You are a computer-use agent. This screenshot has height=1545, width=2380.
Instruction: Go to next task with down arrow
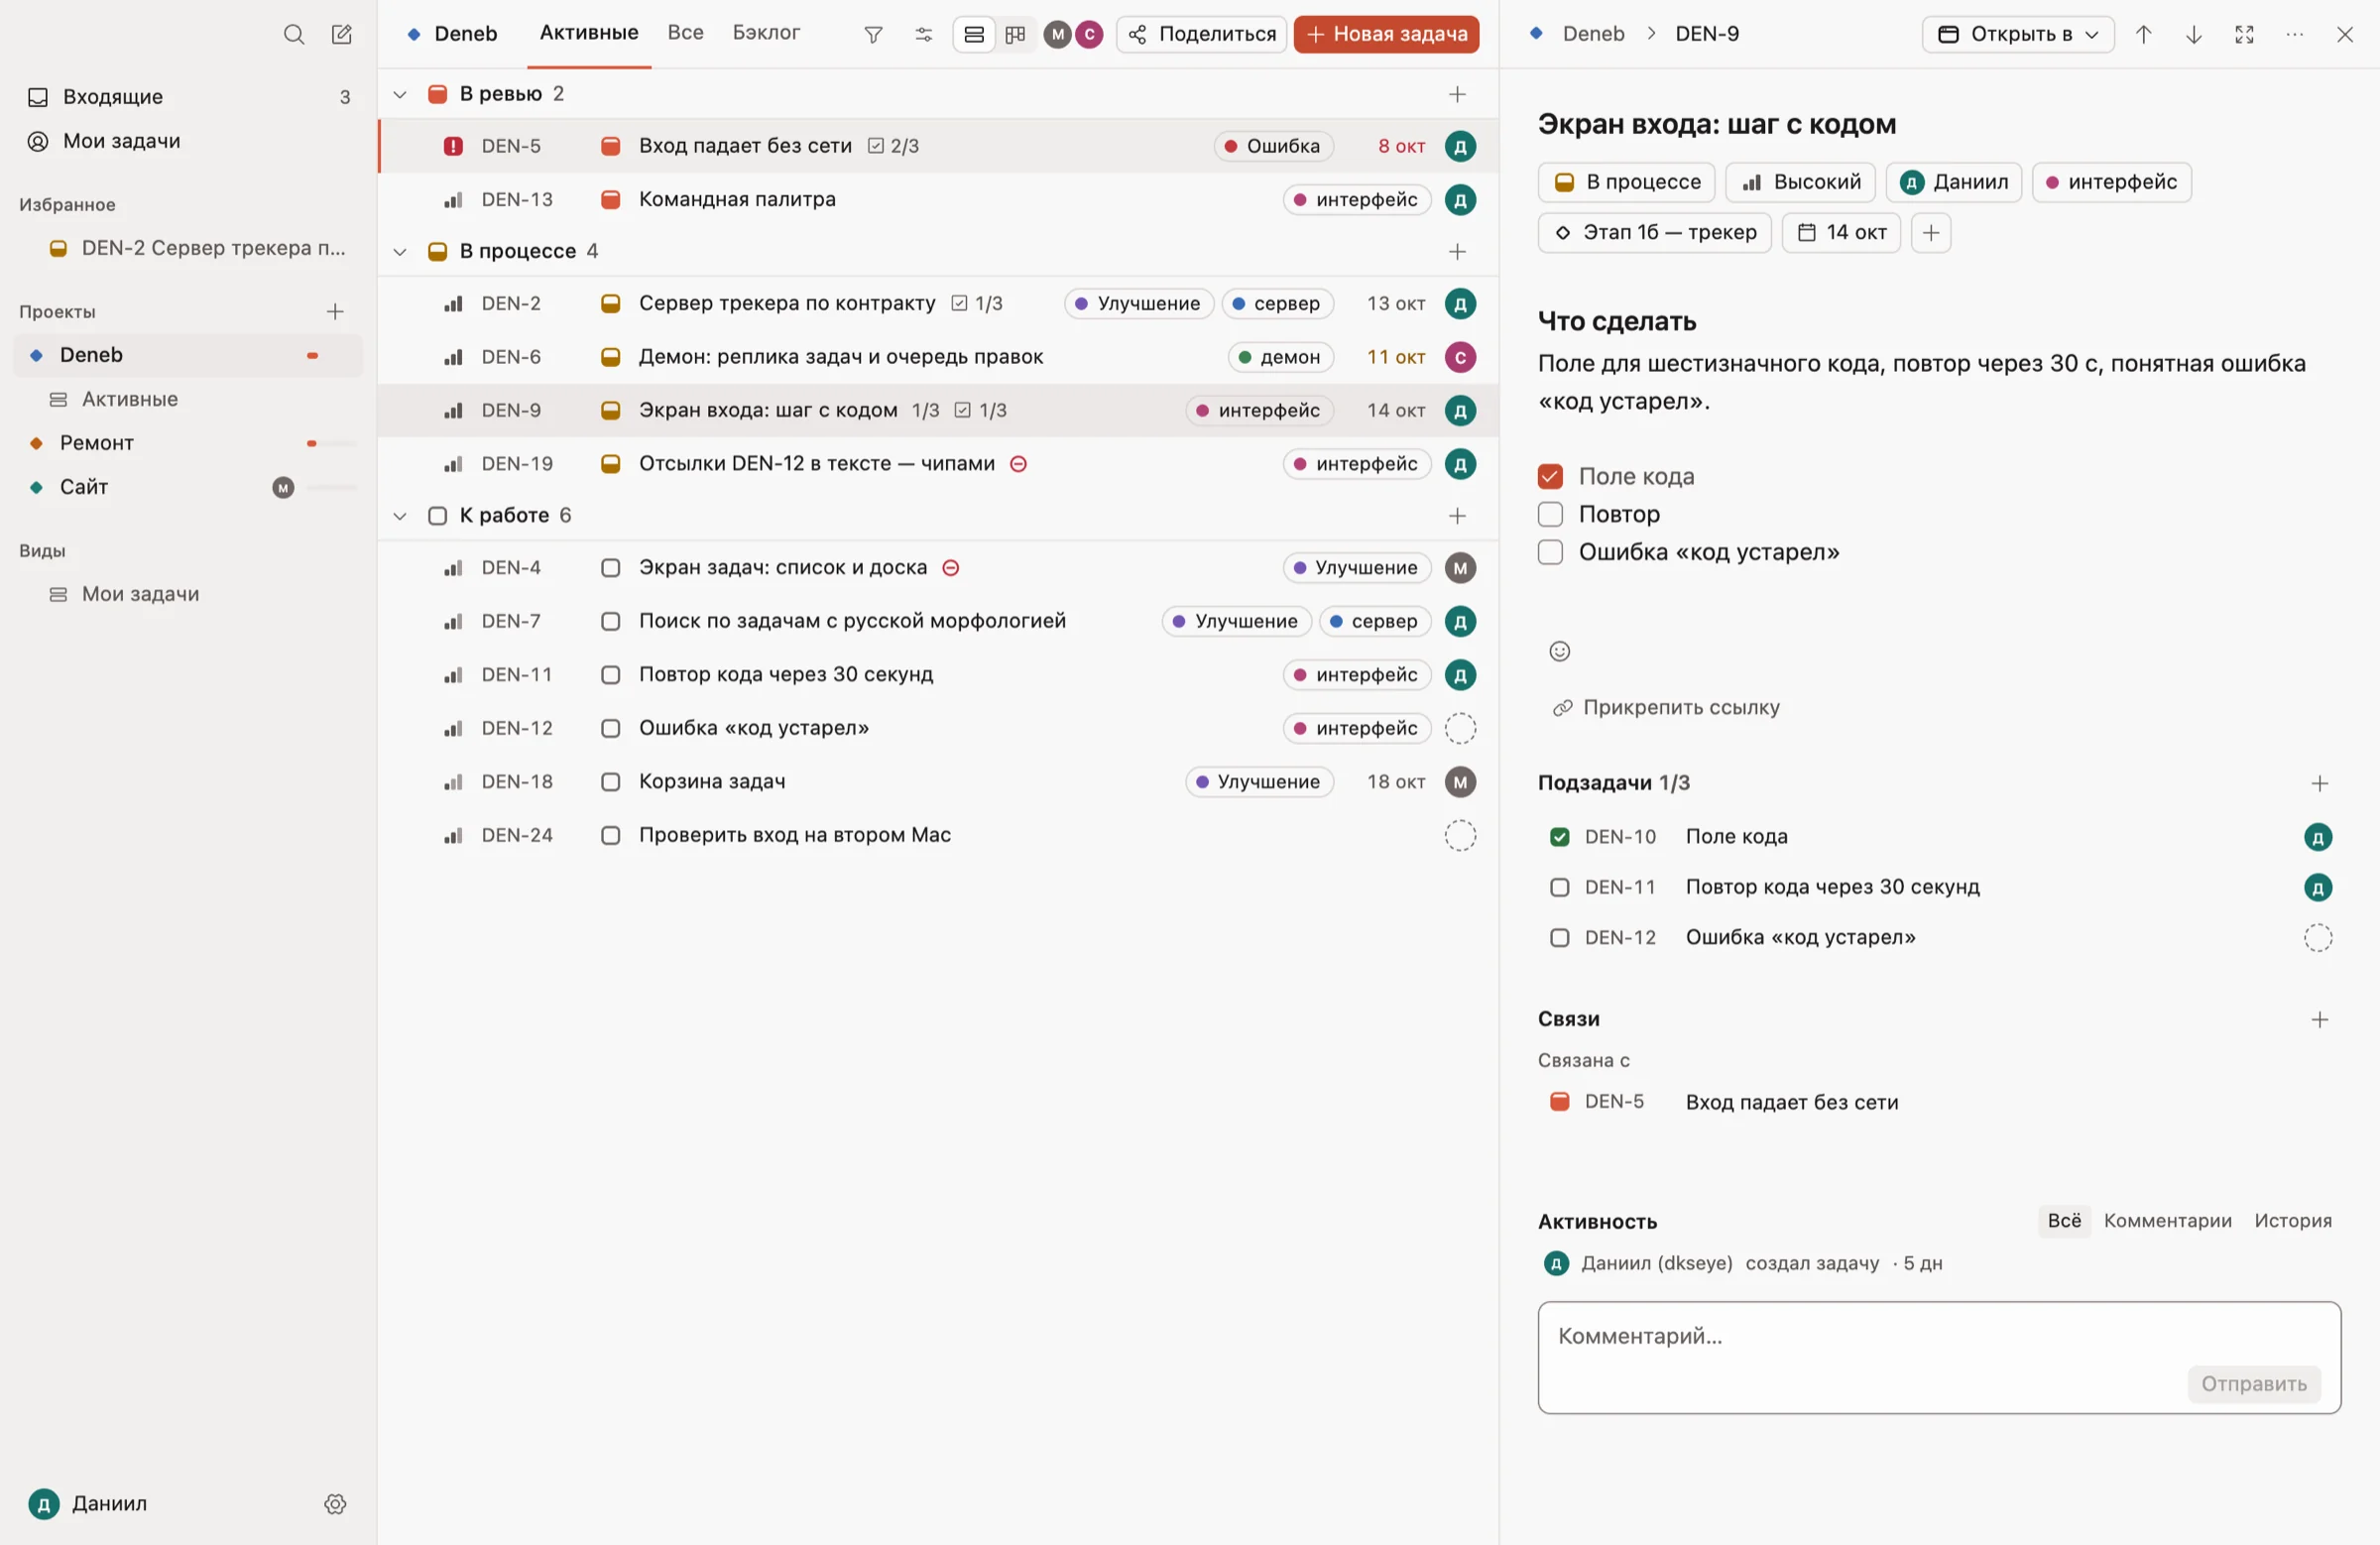point(2193,35)
